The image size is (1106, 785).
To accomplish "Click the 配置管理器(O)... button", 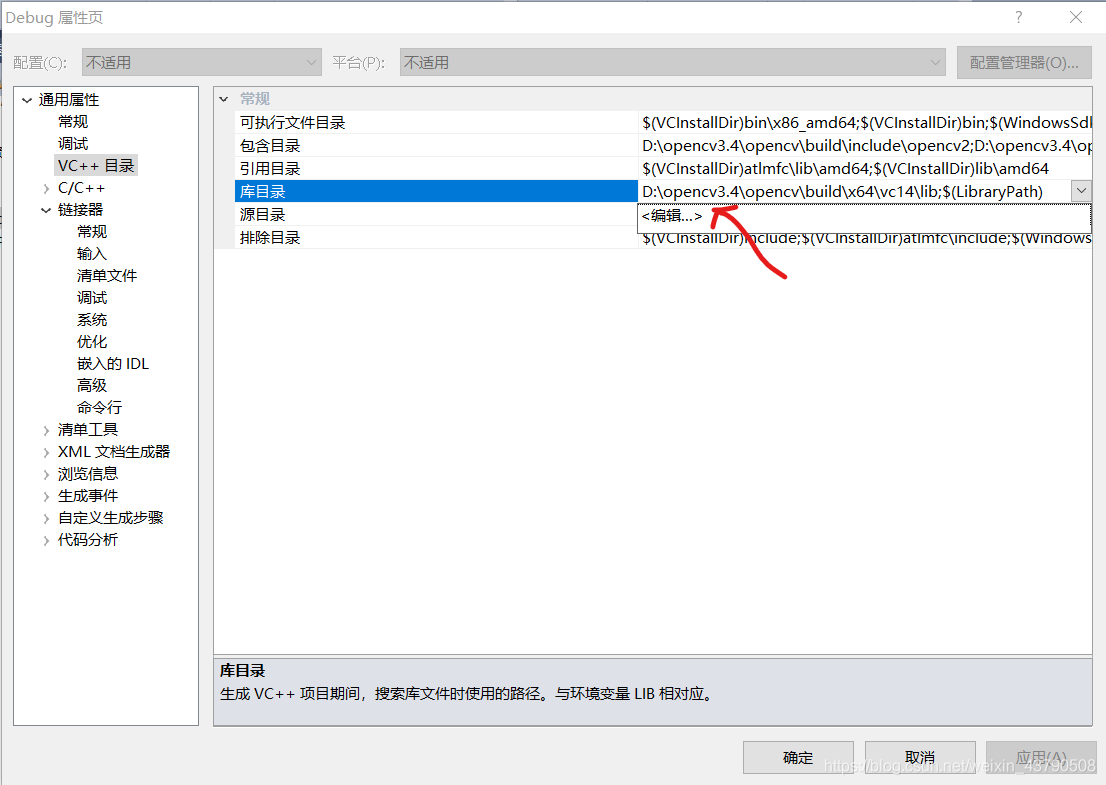I will [x=1024, y=62].
